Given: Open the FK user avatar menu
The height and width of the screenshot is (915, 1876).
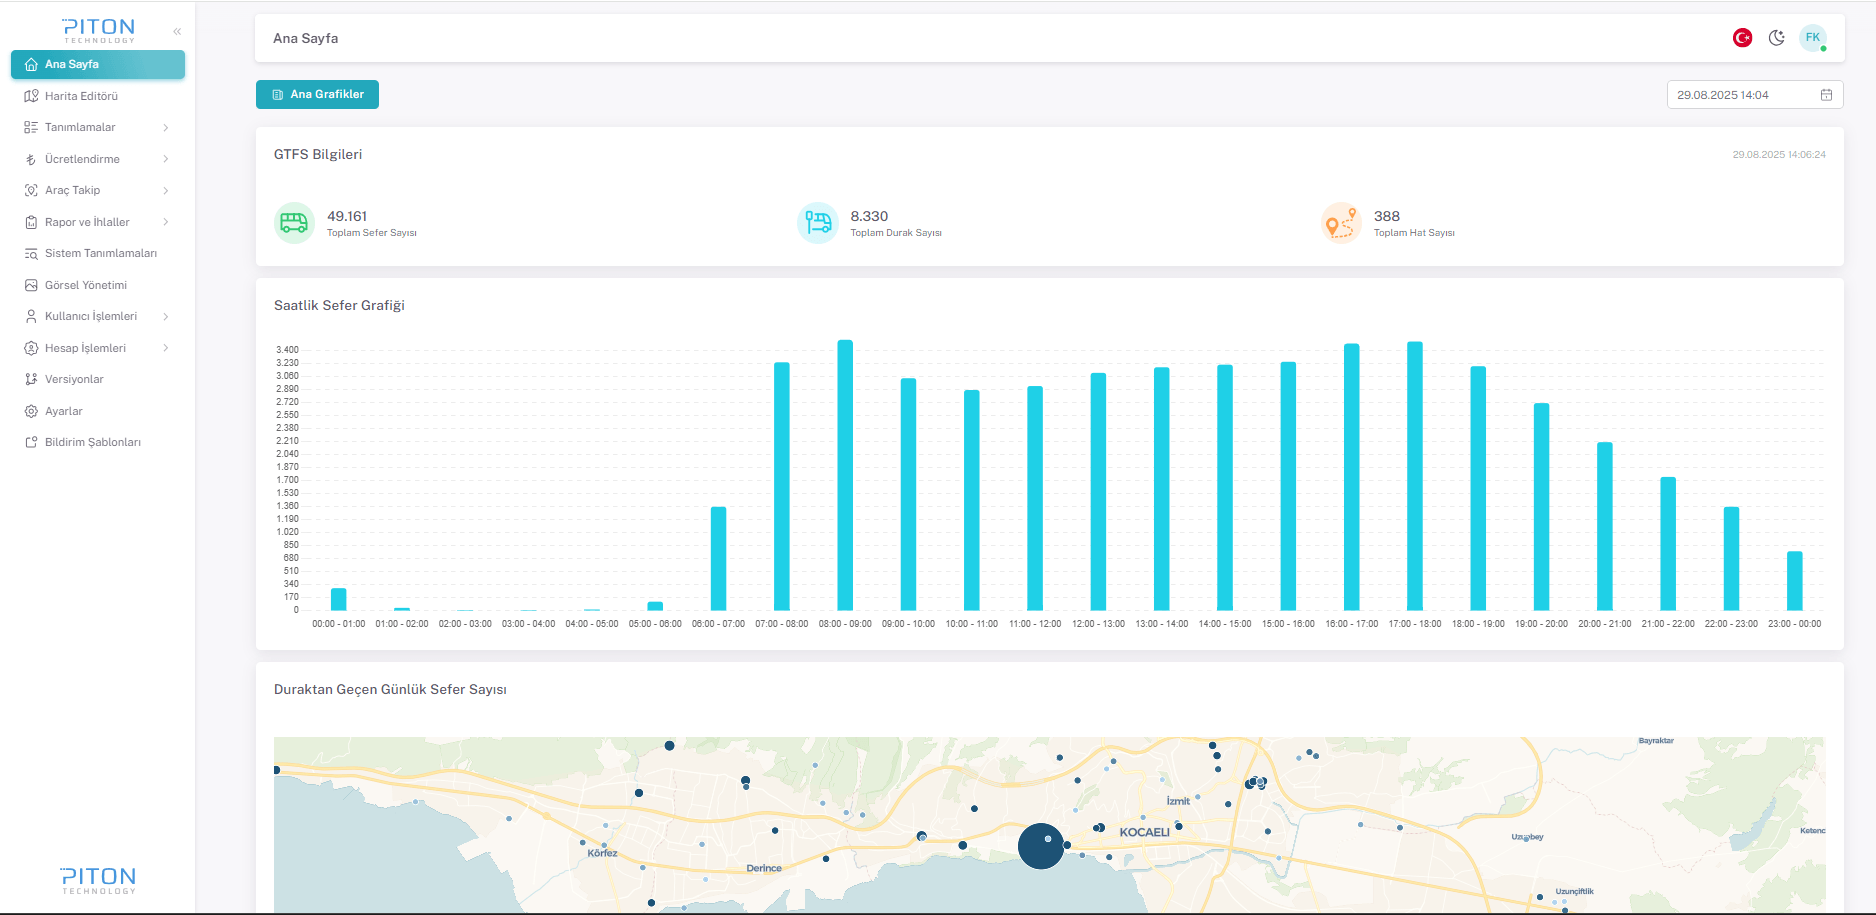Looking at the screenshot, I should pos(1812,38).
